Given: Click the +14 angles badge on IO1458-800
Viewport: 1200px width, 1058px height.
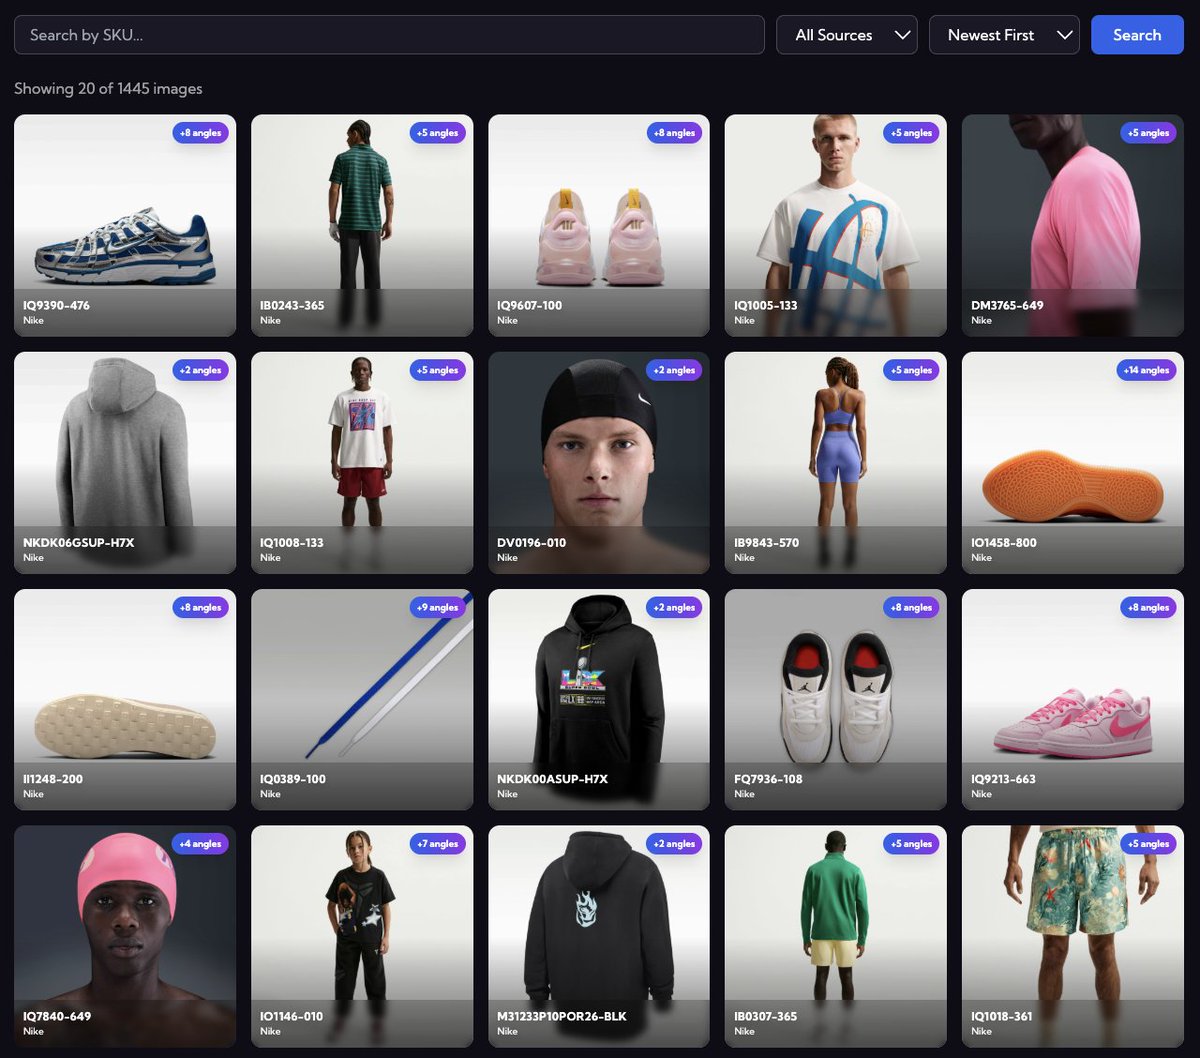Looking at the screenshot, I should (1147, 370).
